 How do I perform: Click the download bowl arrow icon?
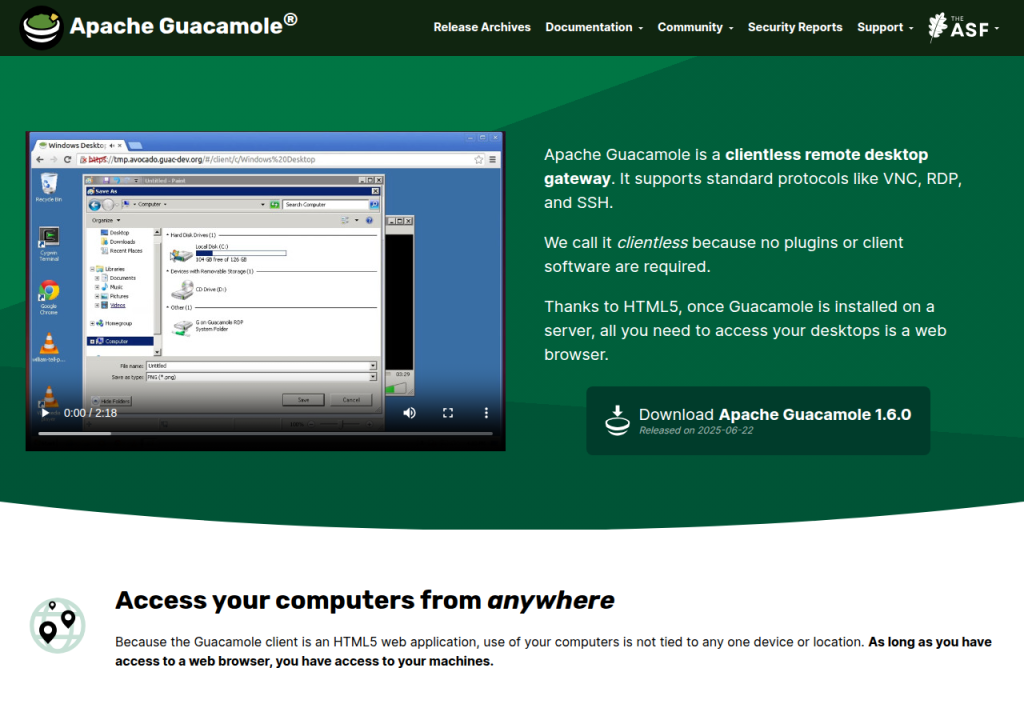pyautogui.click(x=617, y=420)
